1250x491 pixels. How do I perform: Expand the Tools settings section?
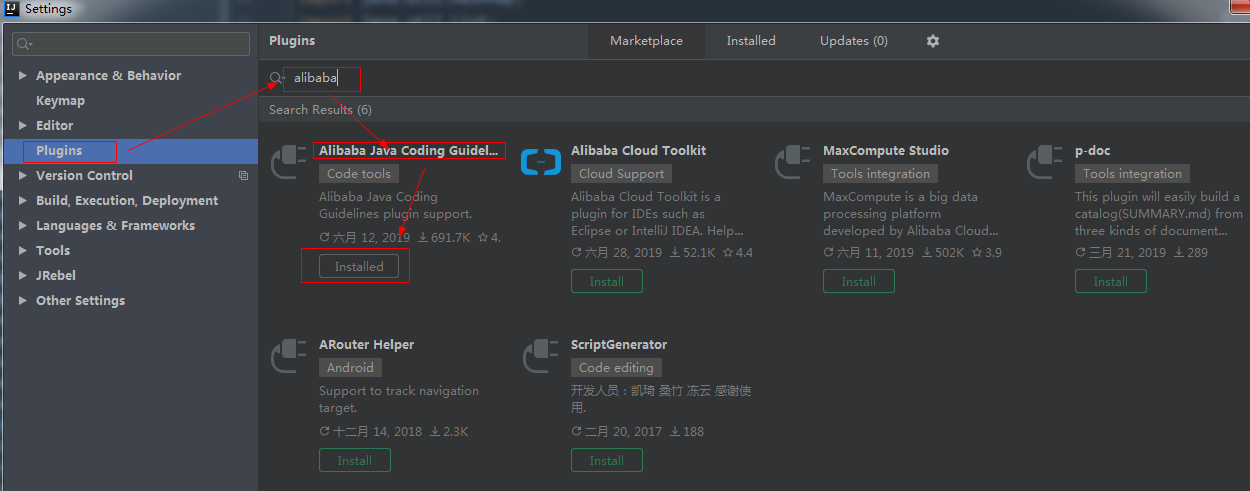[23, 251]
